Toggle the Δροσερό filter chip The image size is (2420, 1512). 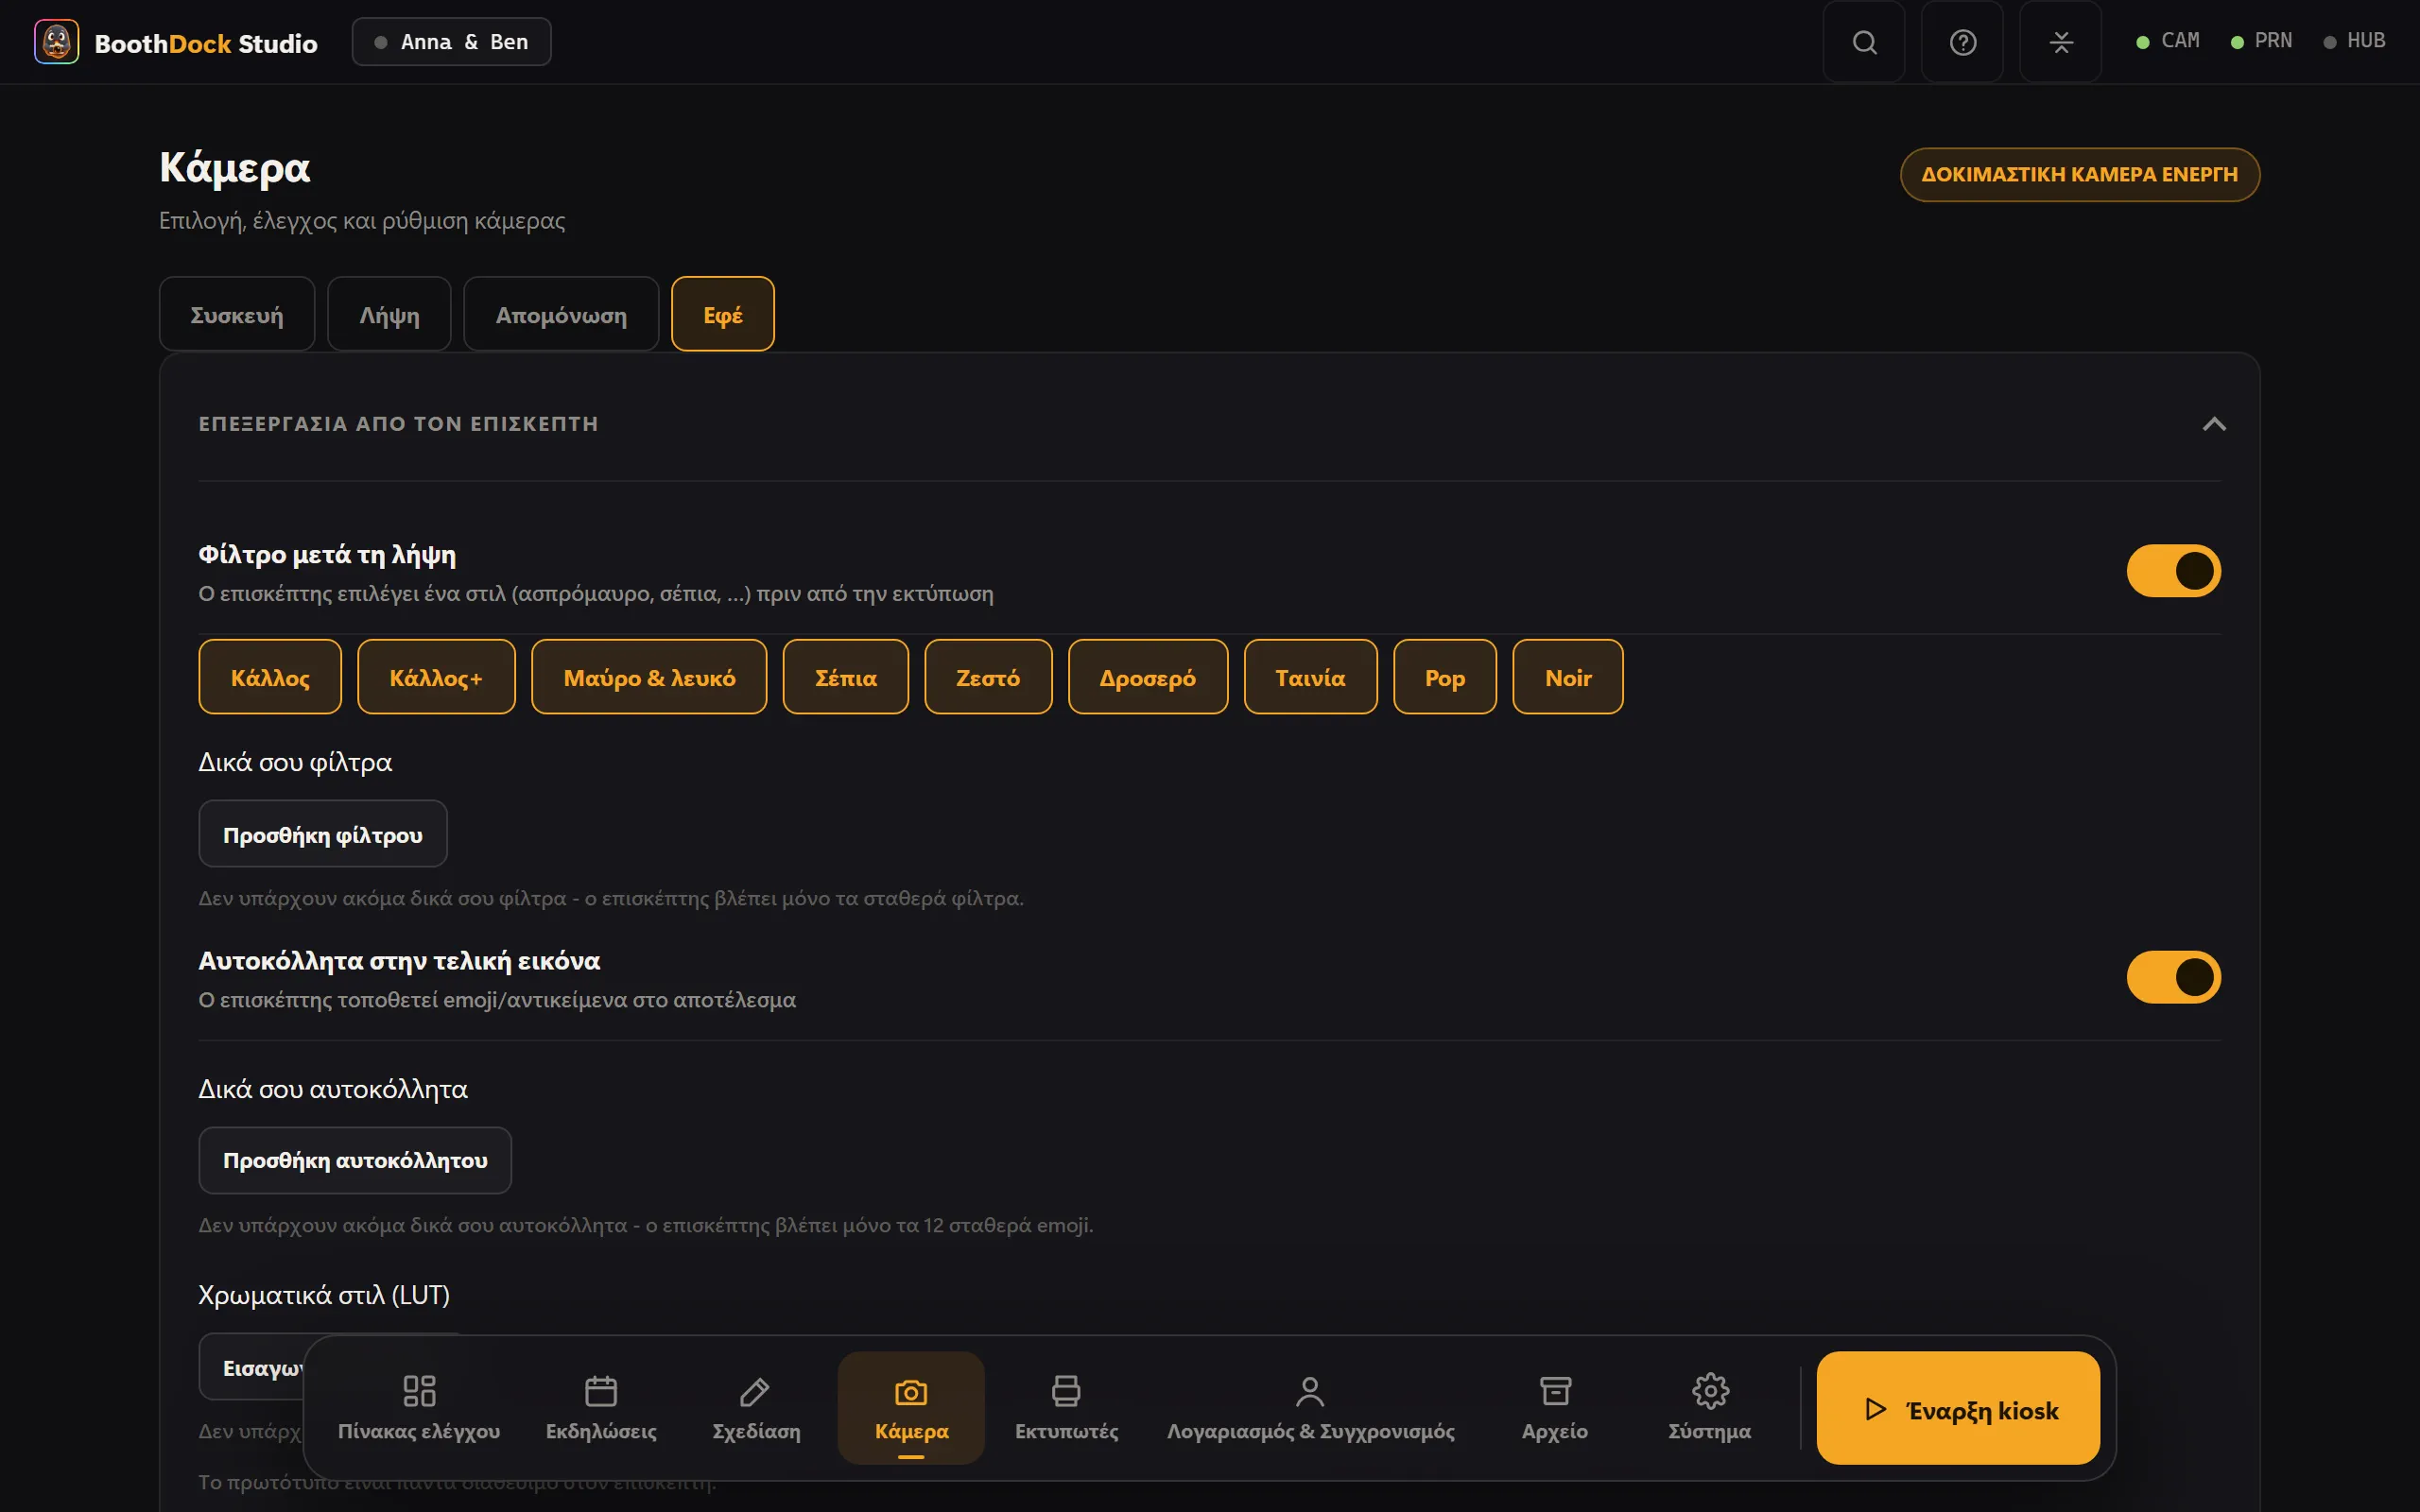click(x=1148, y=677)
